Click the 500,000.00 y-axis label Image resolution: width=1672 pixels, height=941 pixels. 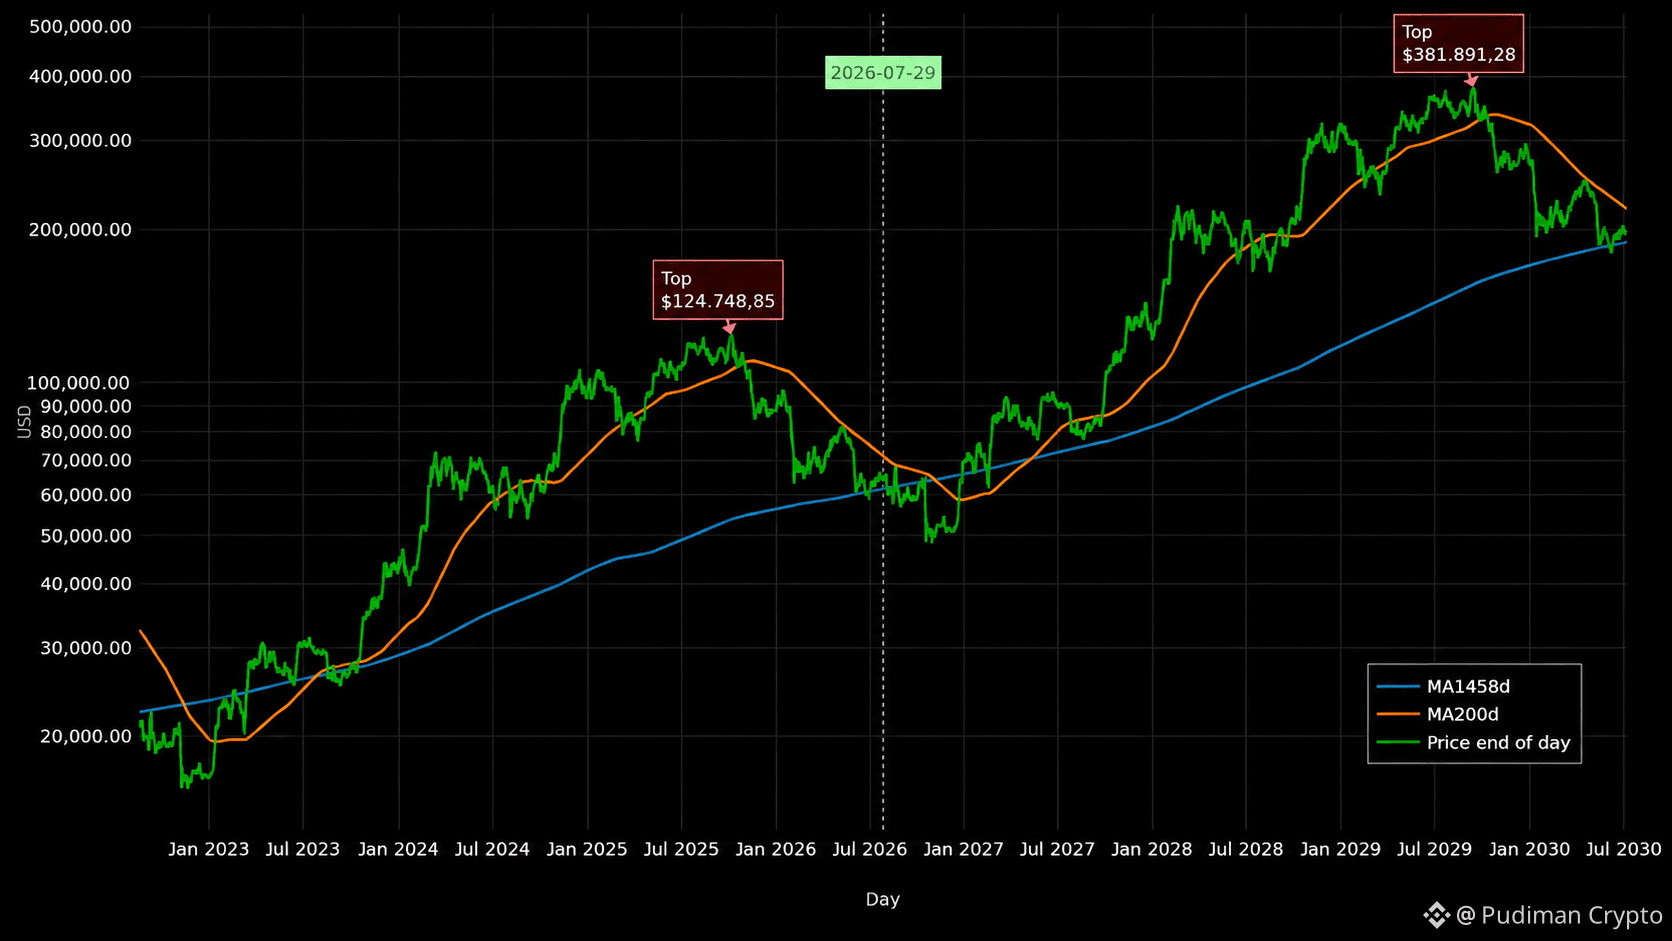click(81, 26)
